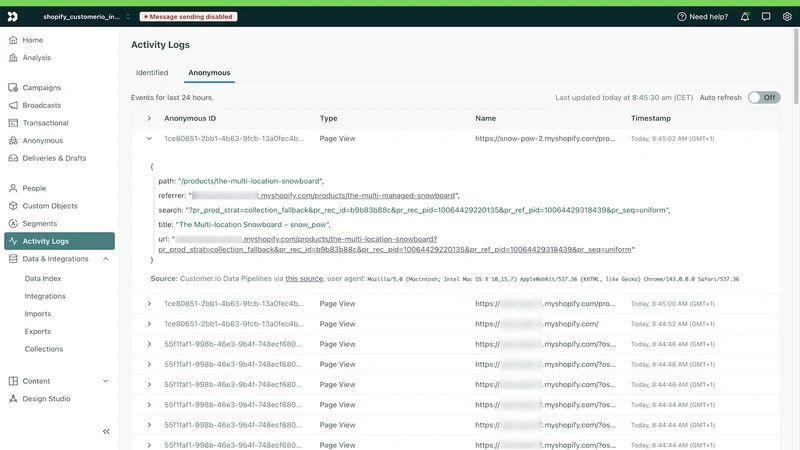Screen dimensions: 800x450
Task: Click the Activity Logs page heading
Action: click(160, 45)
